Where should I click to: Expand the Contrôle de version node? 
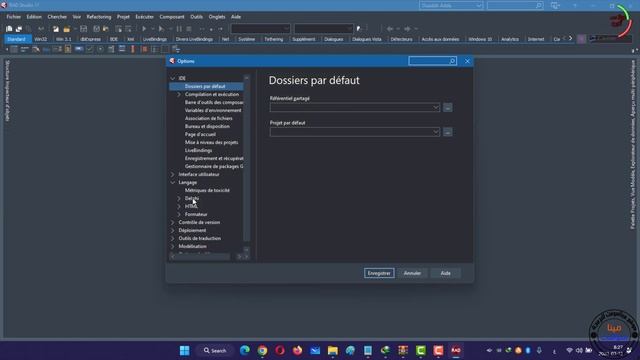pyautogui.click(x=173, y=222)
